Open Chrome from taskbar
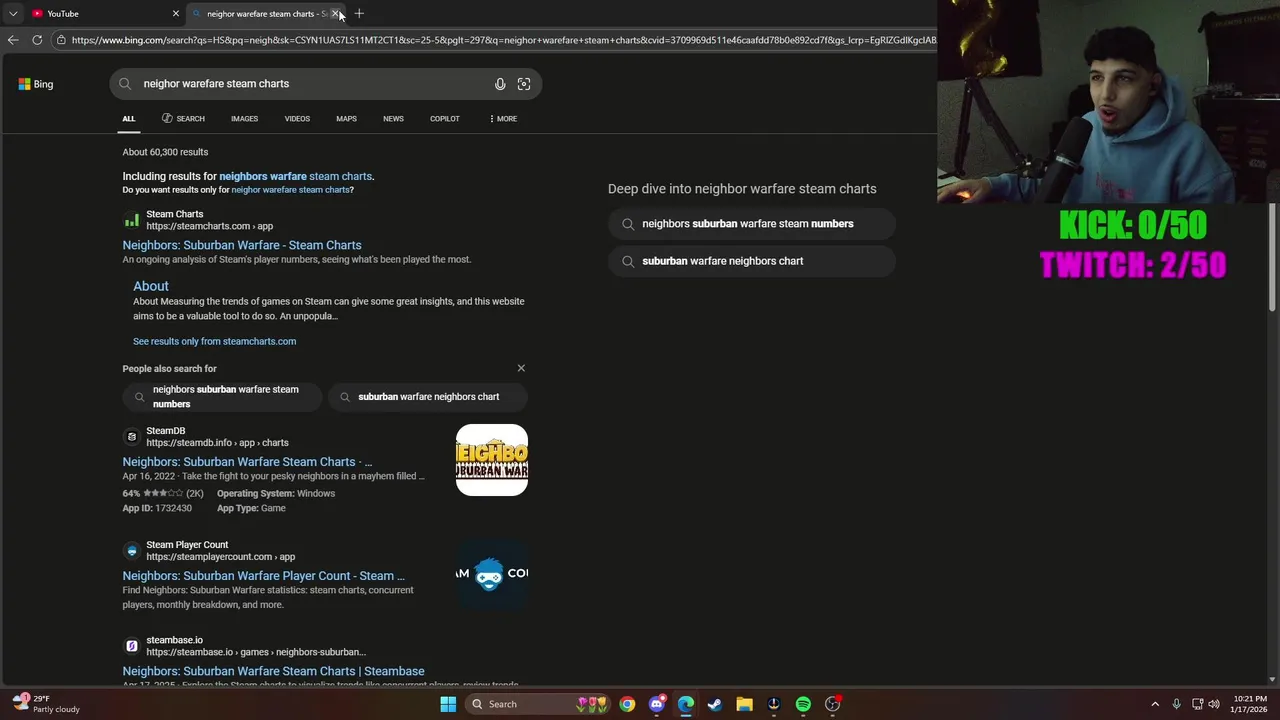1280x720 pixels. 627,704
